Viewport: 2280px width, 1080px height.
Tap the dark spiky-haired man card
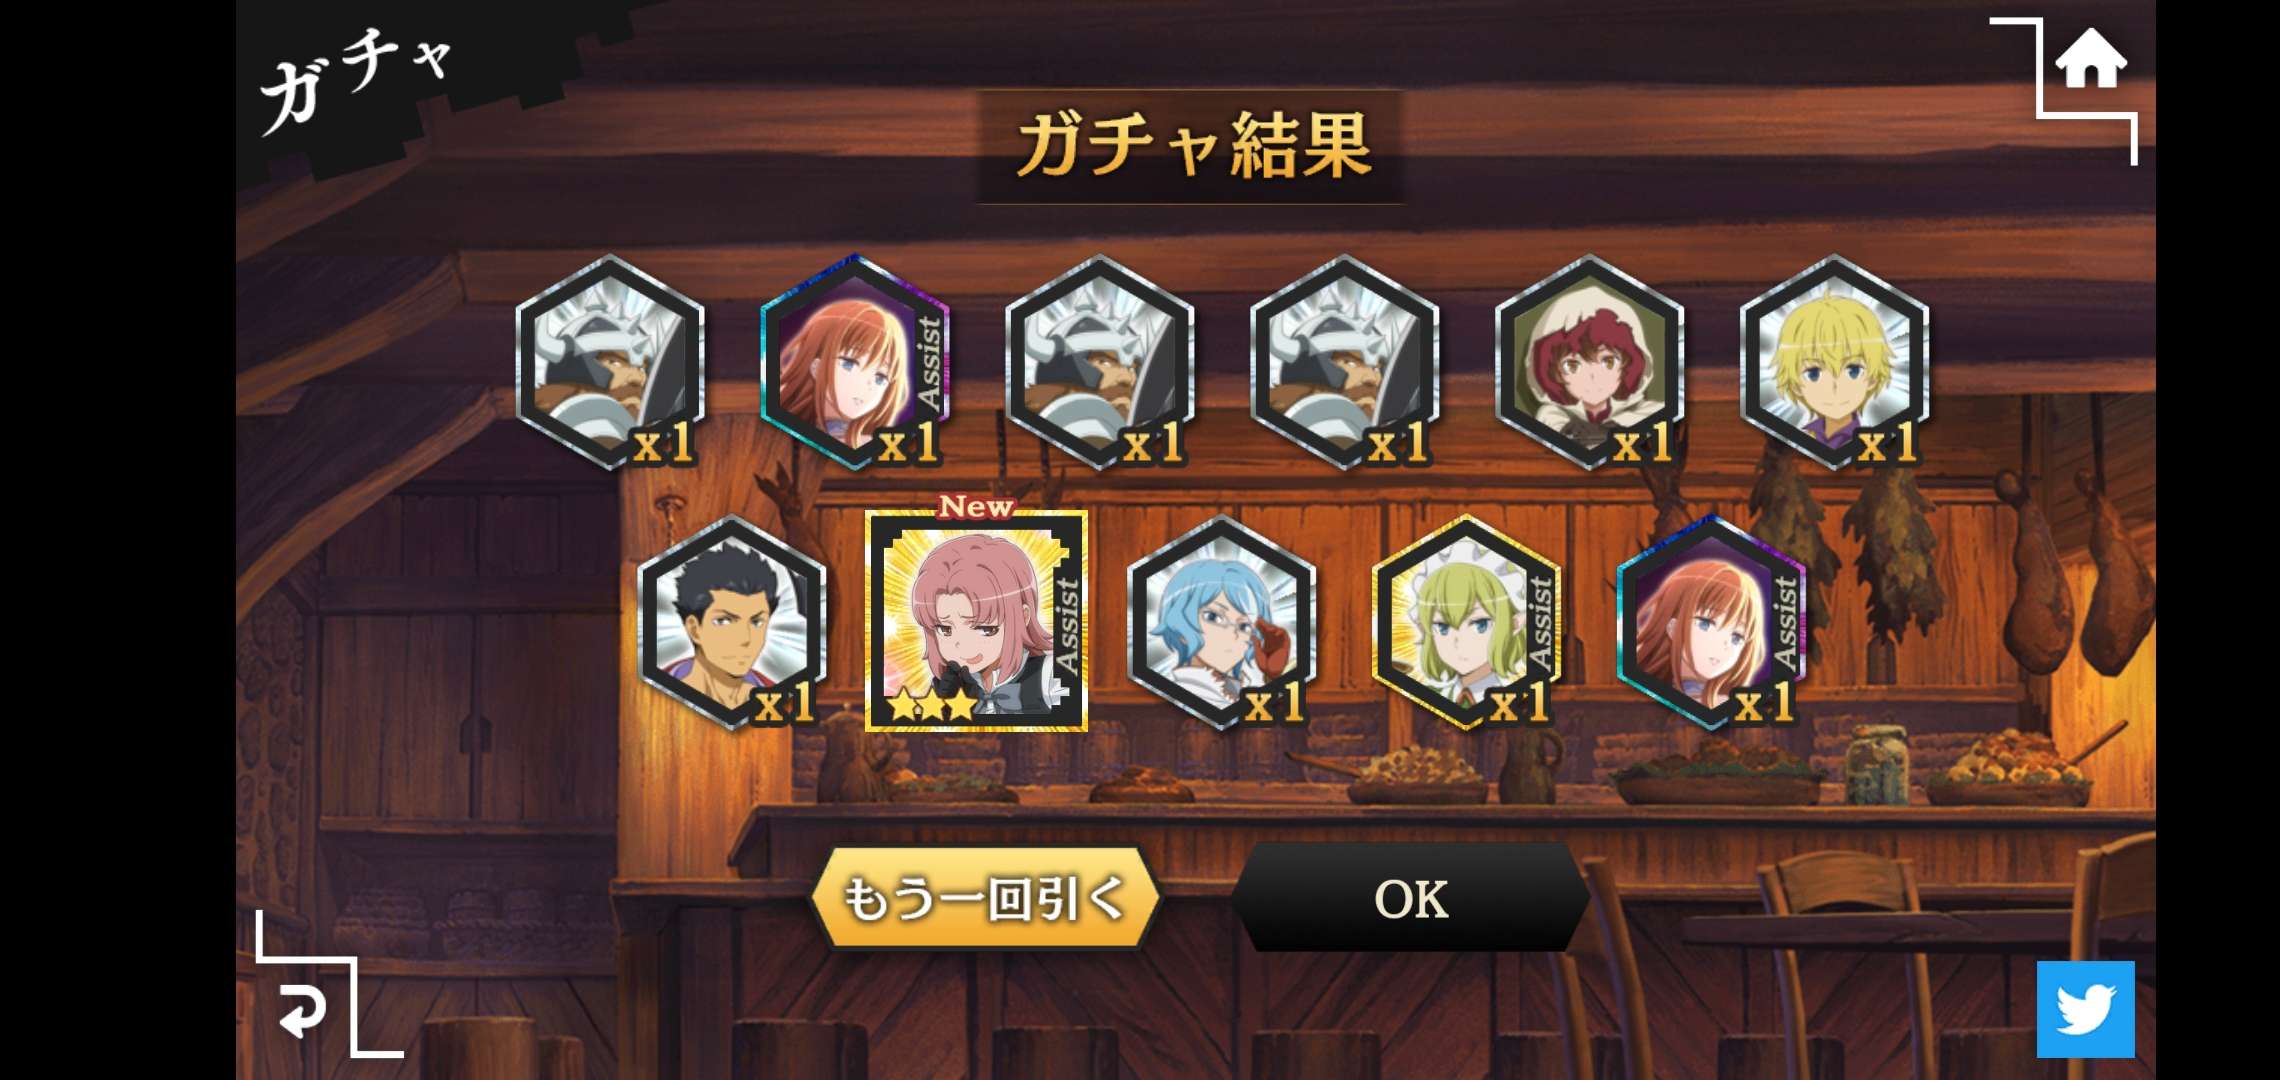(x=732, y=622)
